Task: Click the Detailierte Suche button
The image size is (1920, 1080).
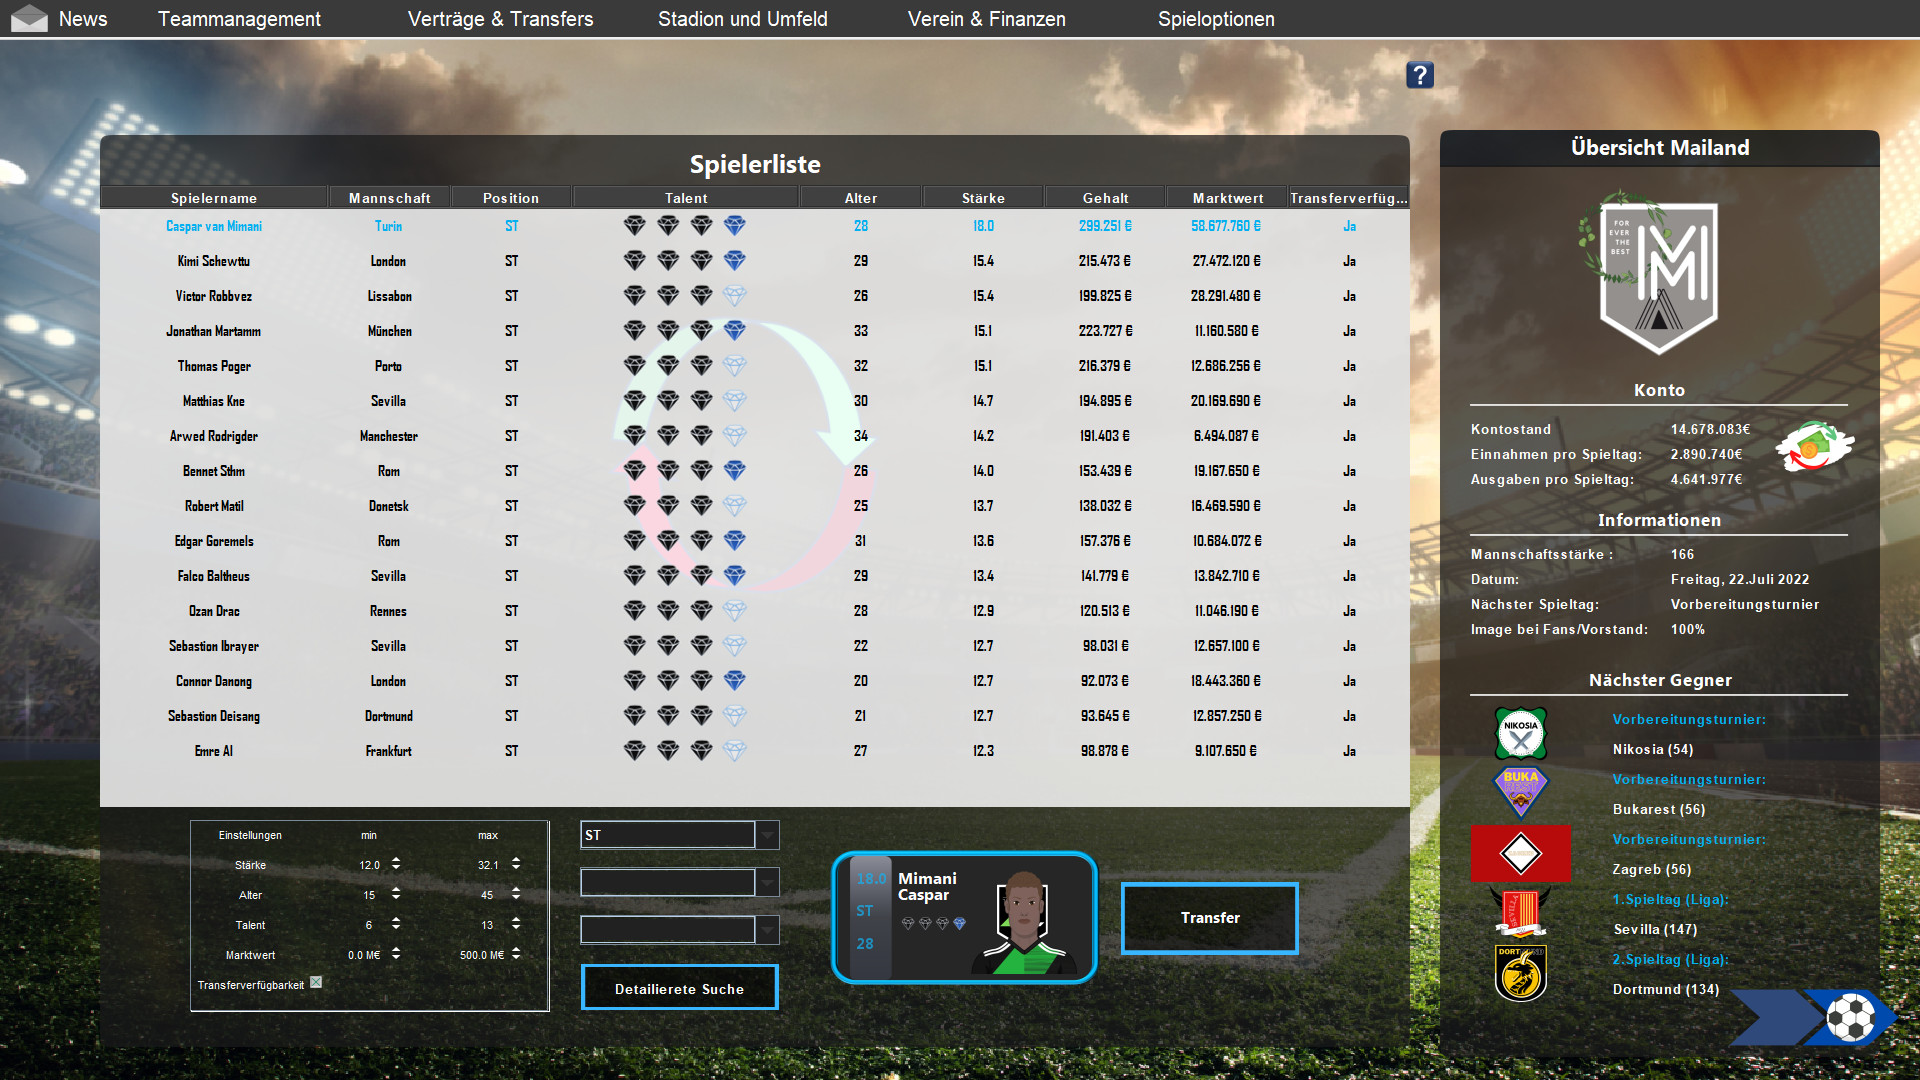Action: tap(679, 987)
